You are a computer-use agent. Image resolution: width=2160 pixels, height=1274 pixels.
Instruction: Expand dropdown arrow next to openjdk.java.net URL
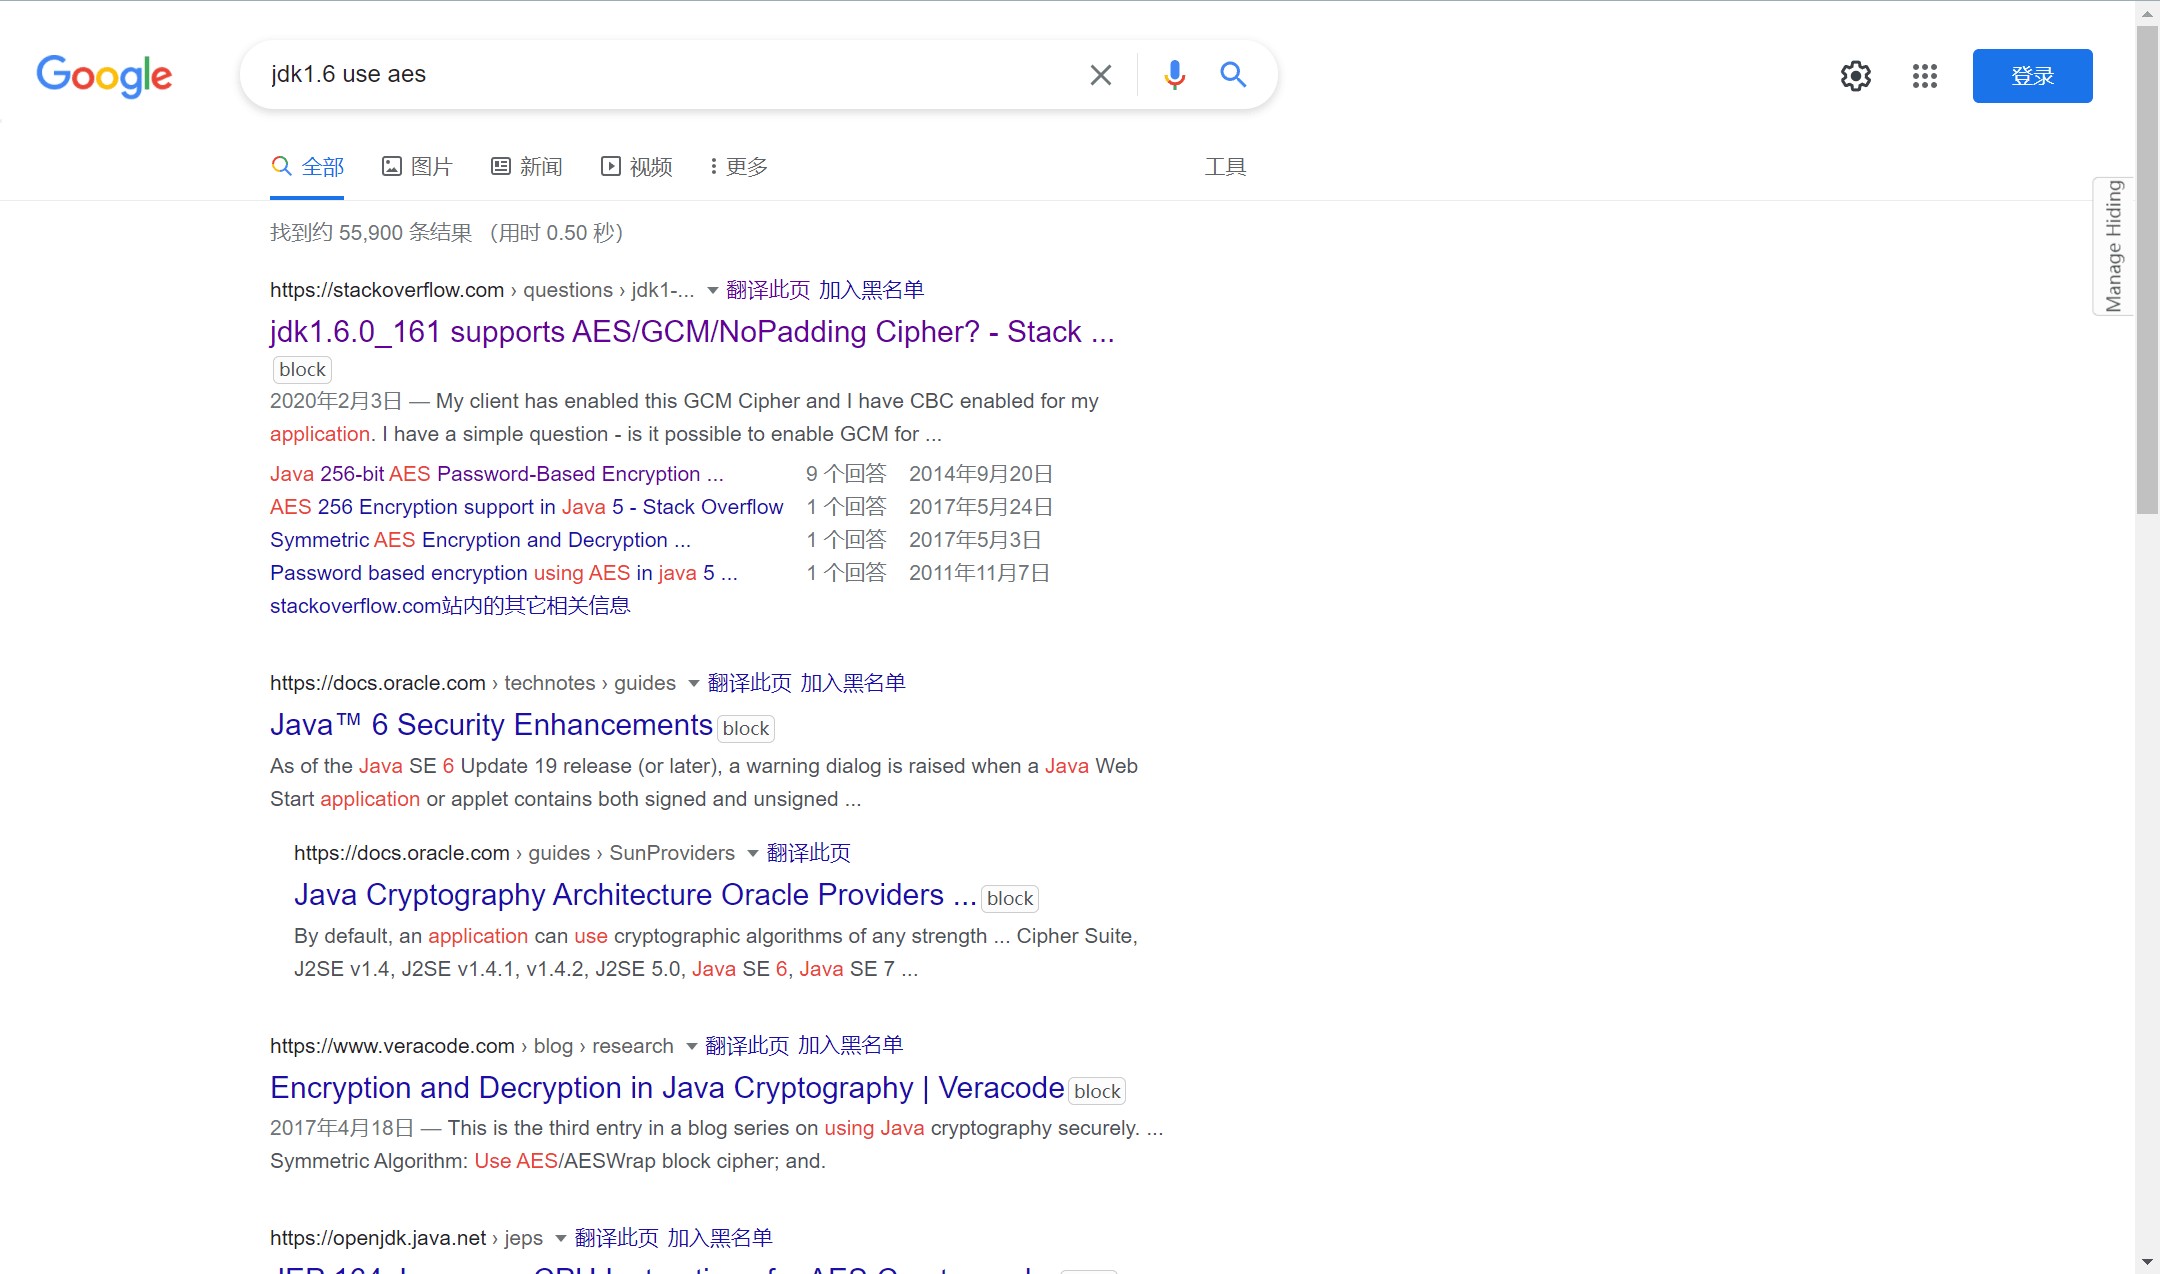[560, 1239]
